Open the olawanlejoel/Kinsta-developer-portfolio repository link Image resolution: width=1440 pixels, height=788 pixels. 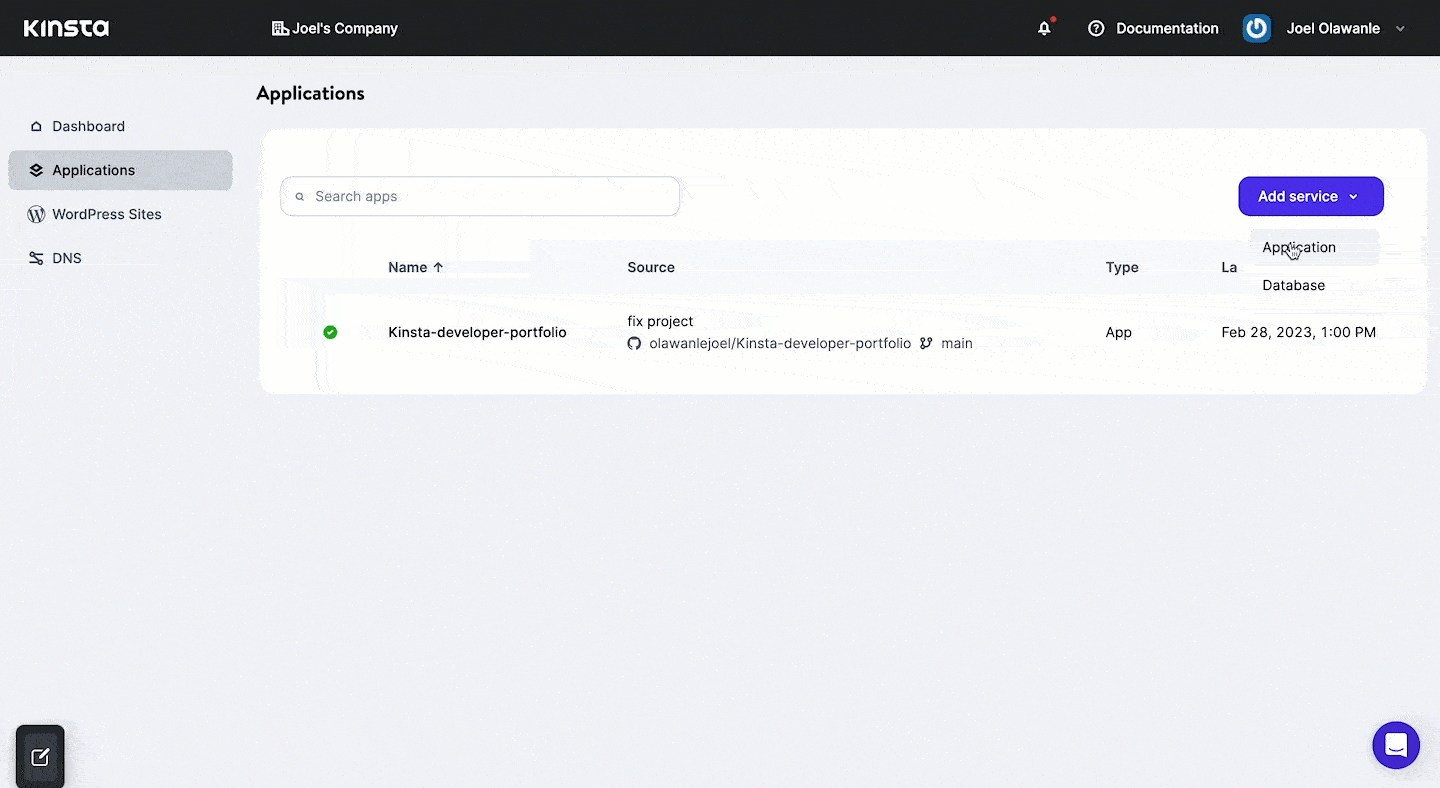[780, 343]
